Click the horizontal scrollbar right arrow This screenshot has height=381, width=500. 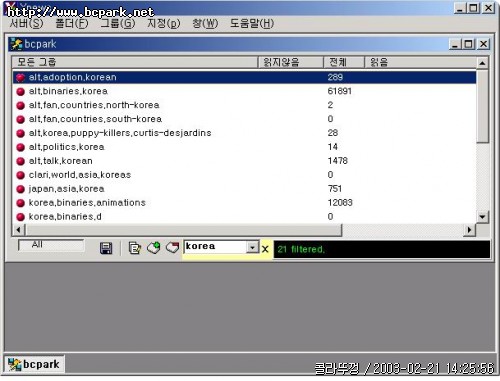tap(469, 230)
